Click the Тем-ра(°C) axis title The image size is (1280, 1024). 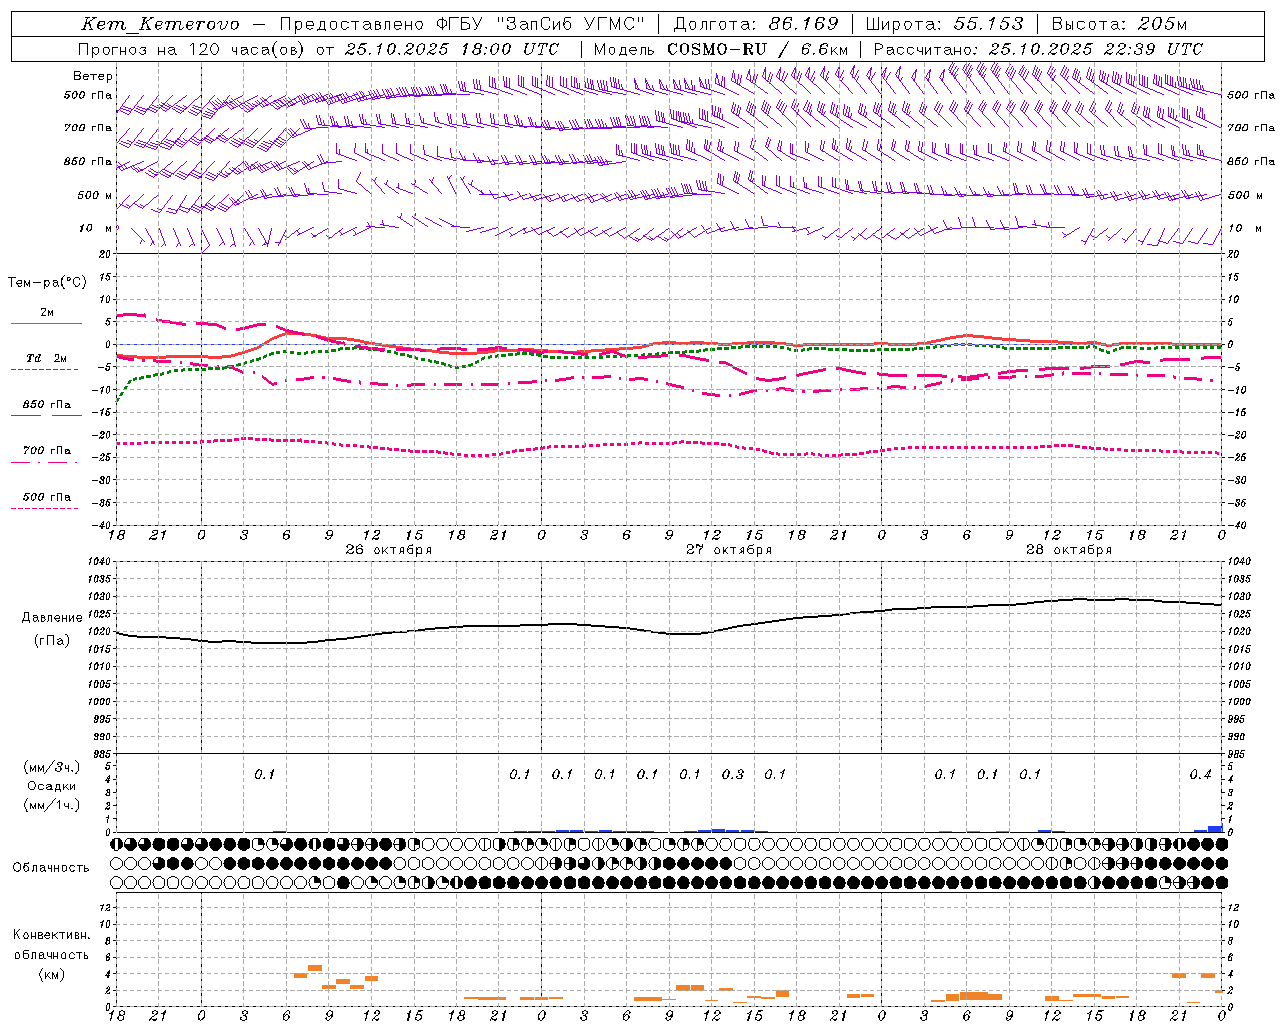tap(47, 282)
